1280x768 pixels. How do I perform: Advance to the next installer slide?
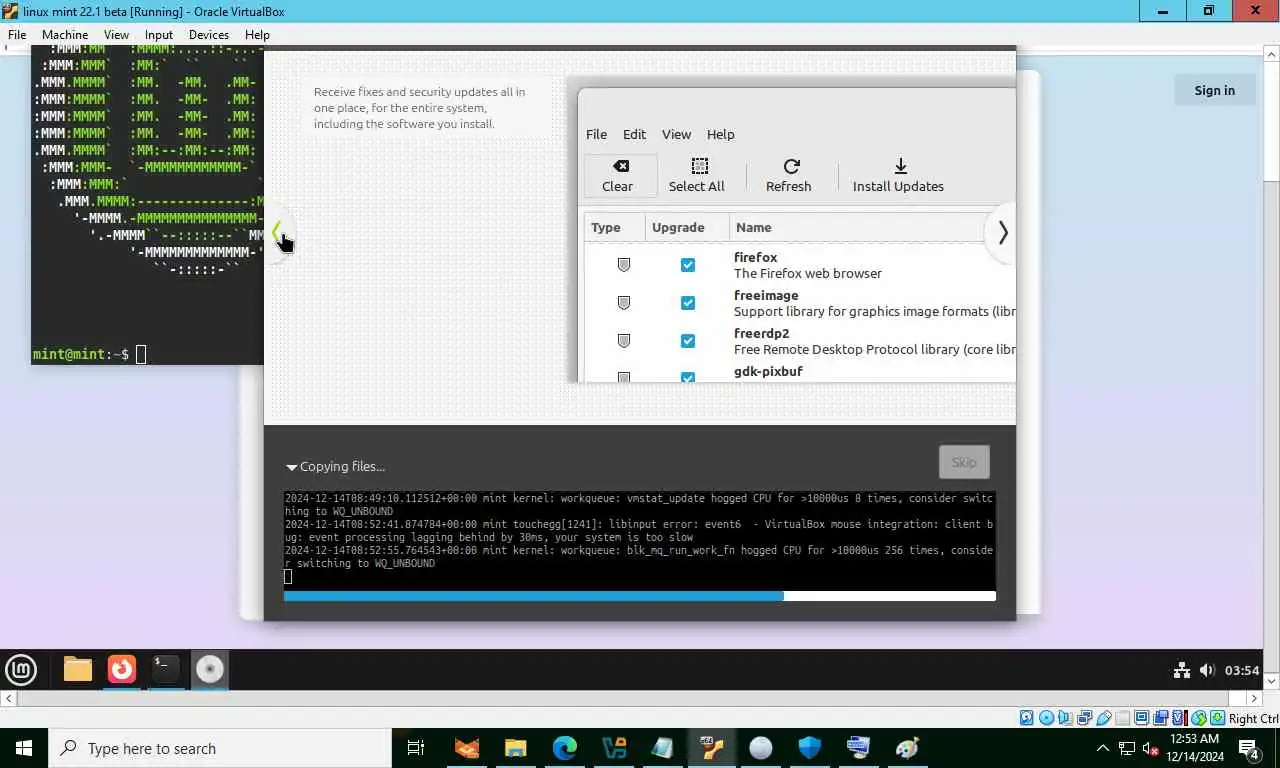click(x=1002, y=232)
